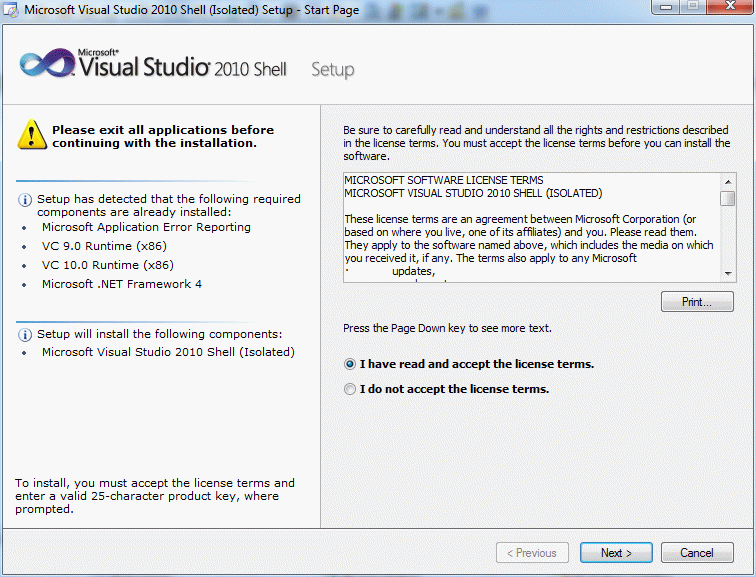The image size is (756, 577).
Task: Click the 'Setup' header label
Action: click(x=333, y=69)
